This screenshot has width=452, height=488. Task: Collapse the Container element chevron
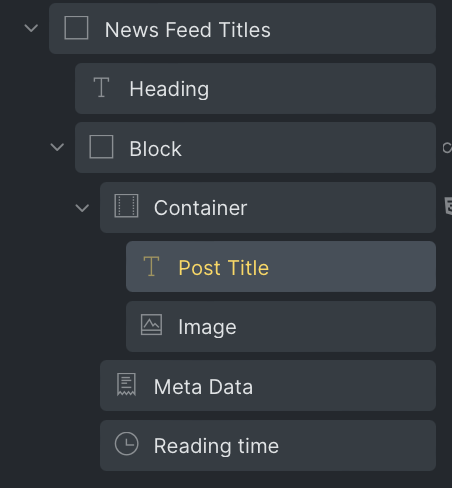[x=82, y=208]
